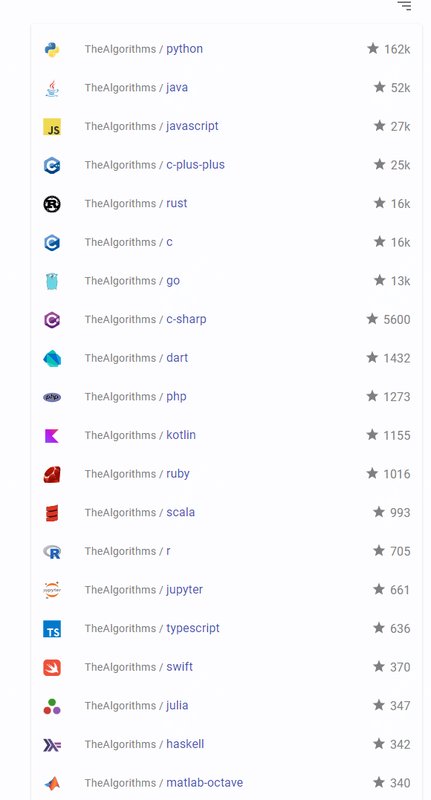Click the Swift bird logo icon
This screenshot has height=800, width=431.
pos(52,667)
